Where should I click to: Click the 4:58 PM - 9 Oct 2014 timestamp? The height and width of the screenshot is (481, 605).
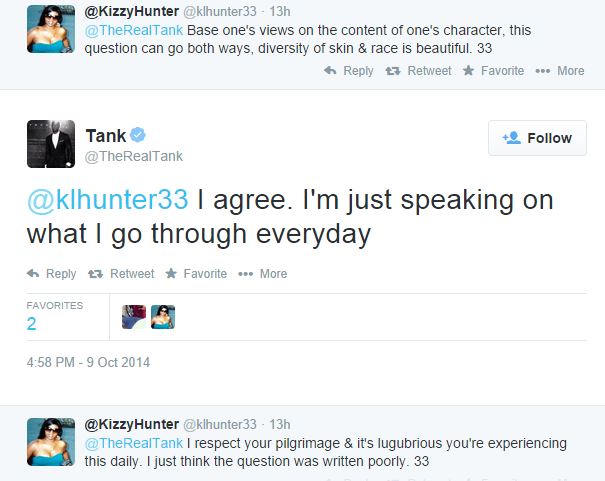(x=88, y=362)
